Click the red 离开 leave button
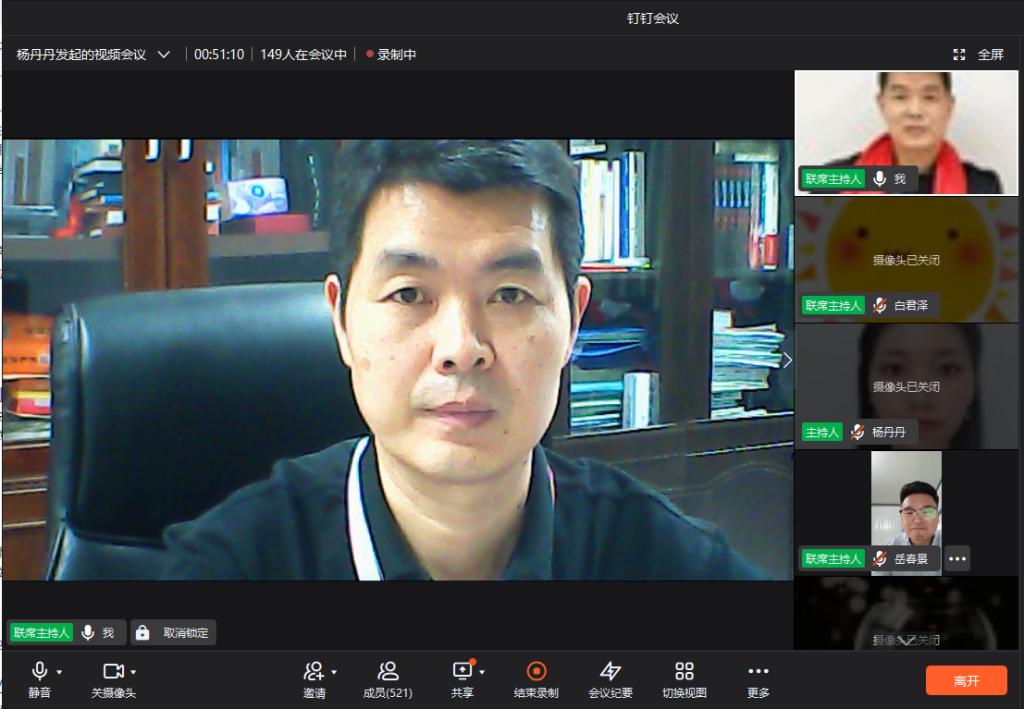The width and height of the screenshot is (1024, 709). [x=966, y=680]
